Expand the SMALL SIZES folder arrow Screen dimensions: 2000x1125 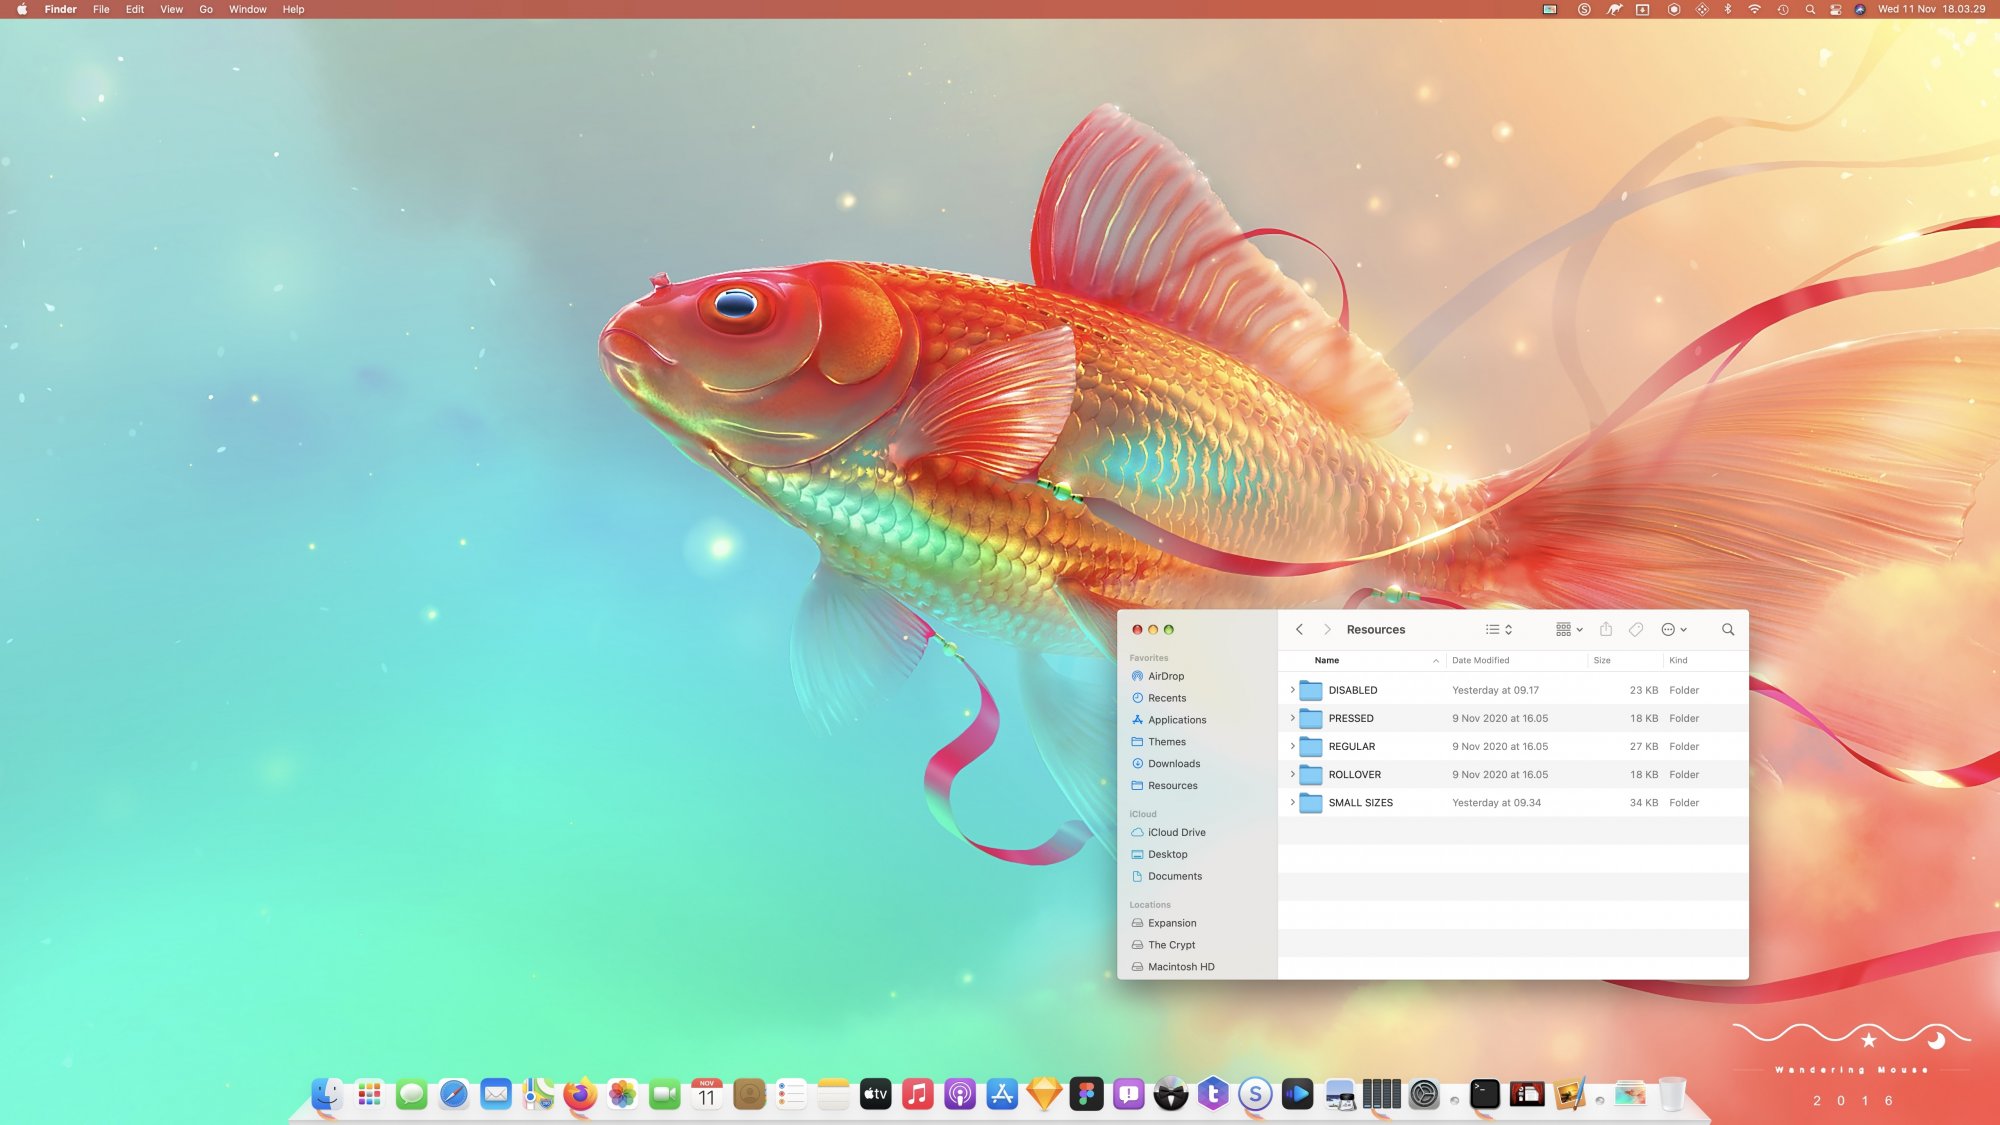(1292, 802)
